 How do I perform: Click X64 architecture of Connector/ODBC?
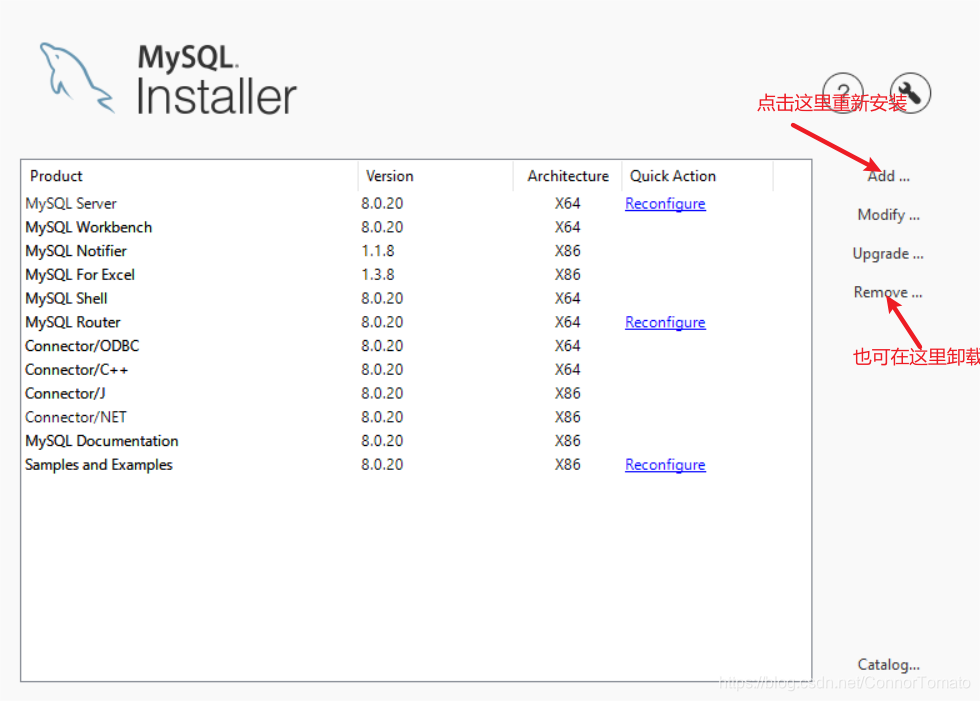[x=568, y=346]
